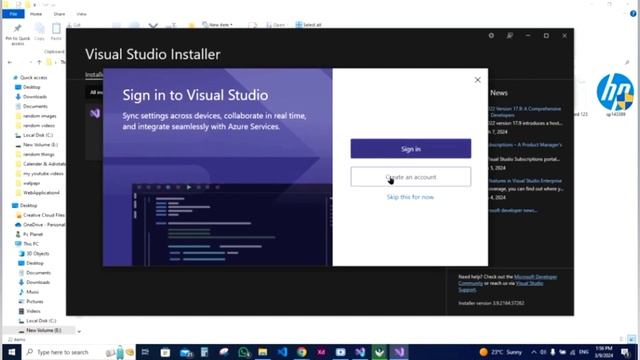
Task: Open the random videos folder
Action: [39, 126]
